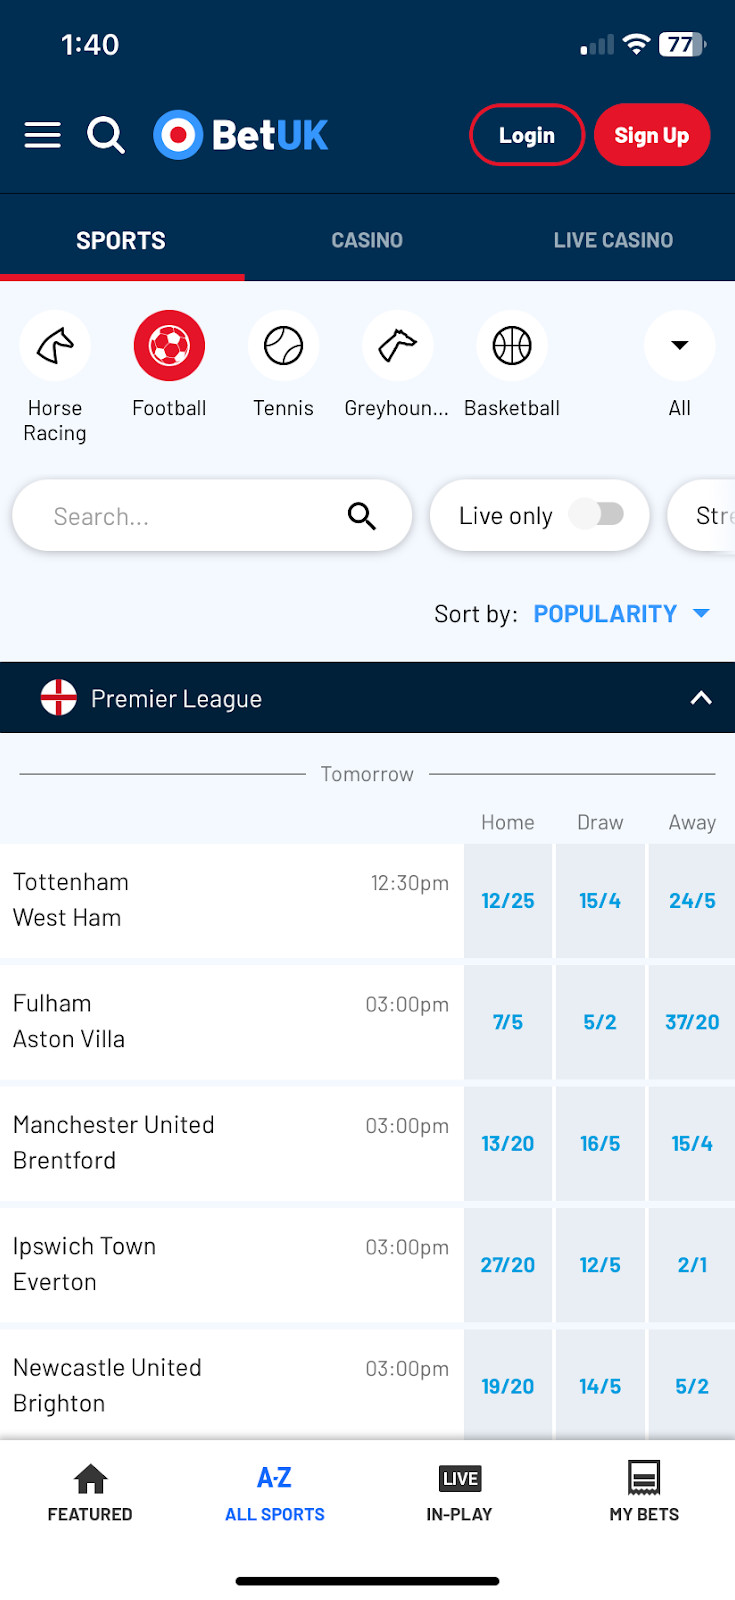Select the Horse Racing sport icon
735x1600 pixels.
click(55, 346)
